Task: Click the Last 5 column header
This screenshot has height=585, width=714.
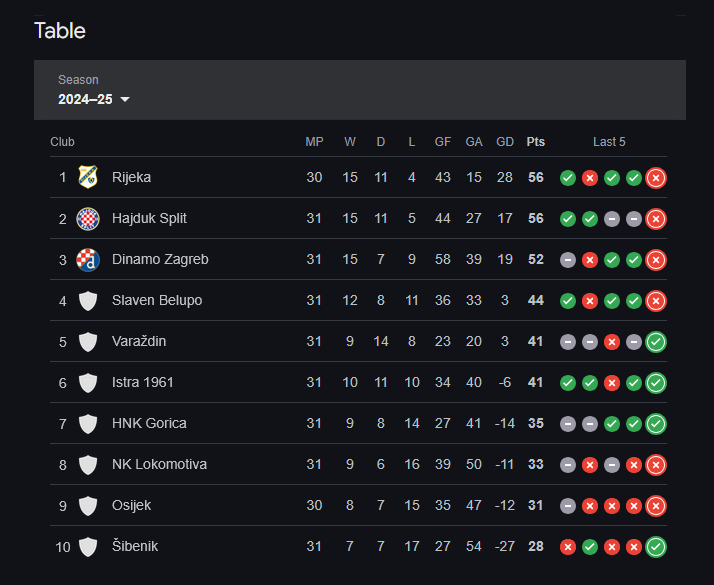Action: (x=609, y=142)
